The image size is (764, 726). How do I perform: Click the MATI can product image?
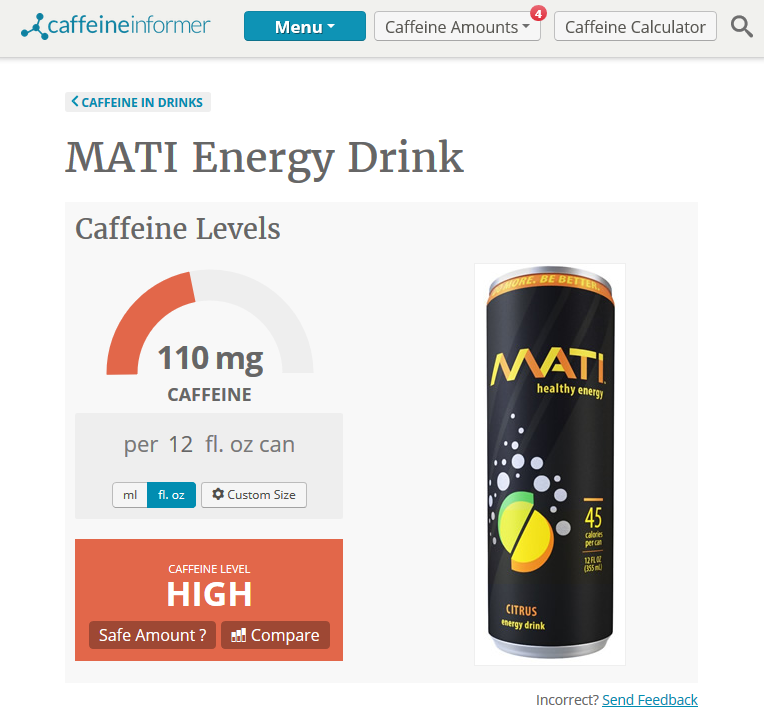coord(550,464)
